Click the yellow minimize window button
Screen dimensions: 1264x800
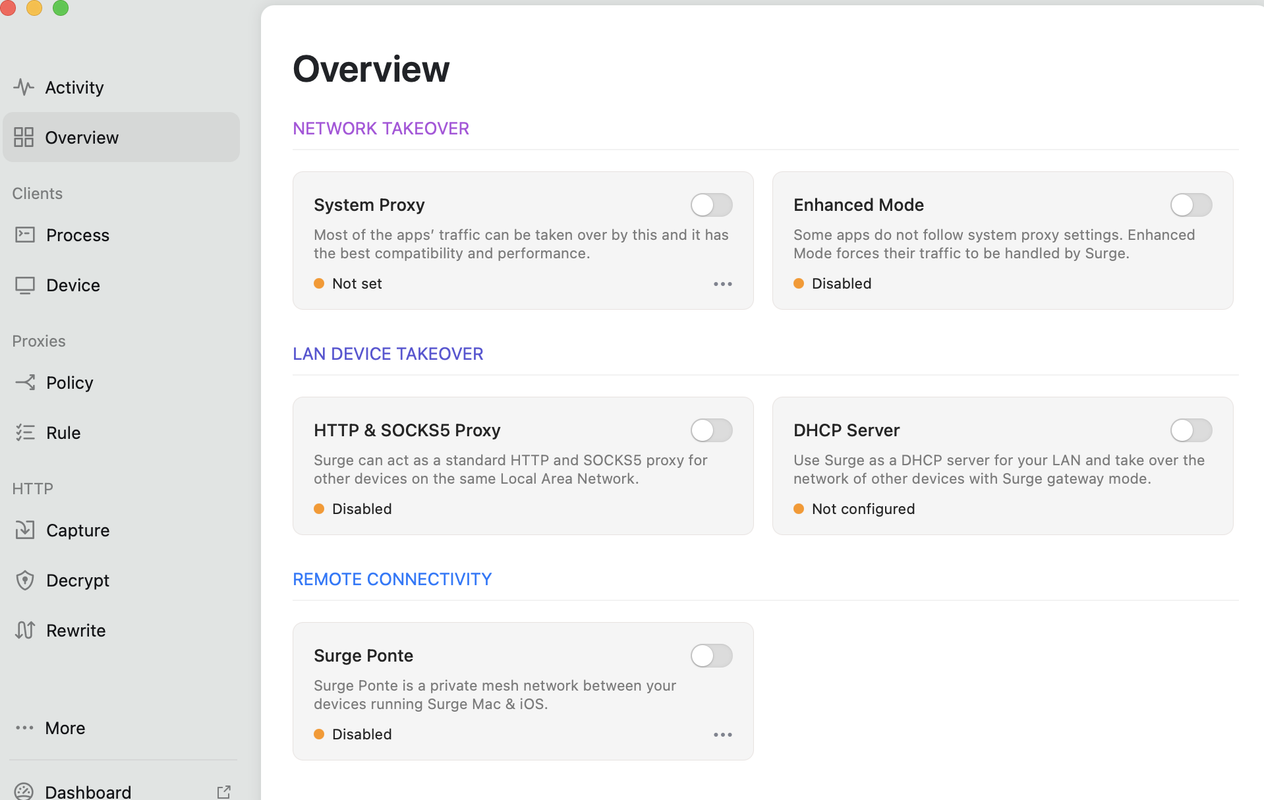pos(34,7)
